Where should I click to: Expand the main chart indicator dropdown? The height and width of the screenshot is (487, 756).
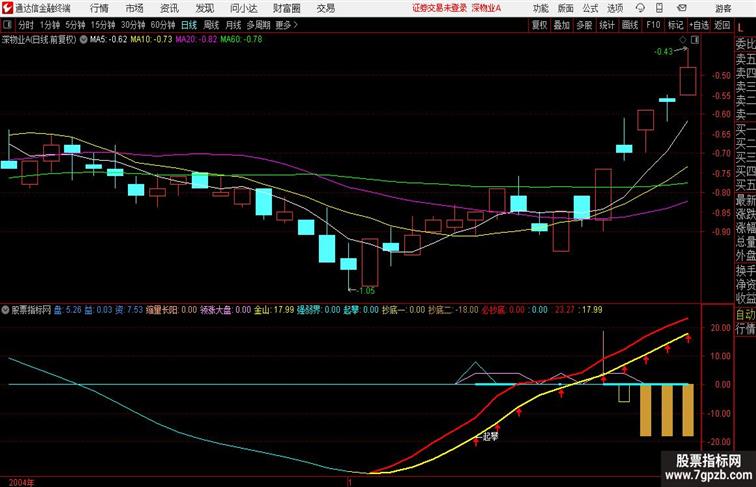click(83, 40)
